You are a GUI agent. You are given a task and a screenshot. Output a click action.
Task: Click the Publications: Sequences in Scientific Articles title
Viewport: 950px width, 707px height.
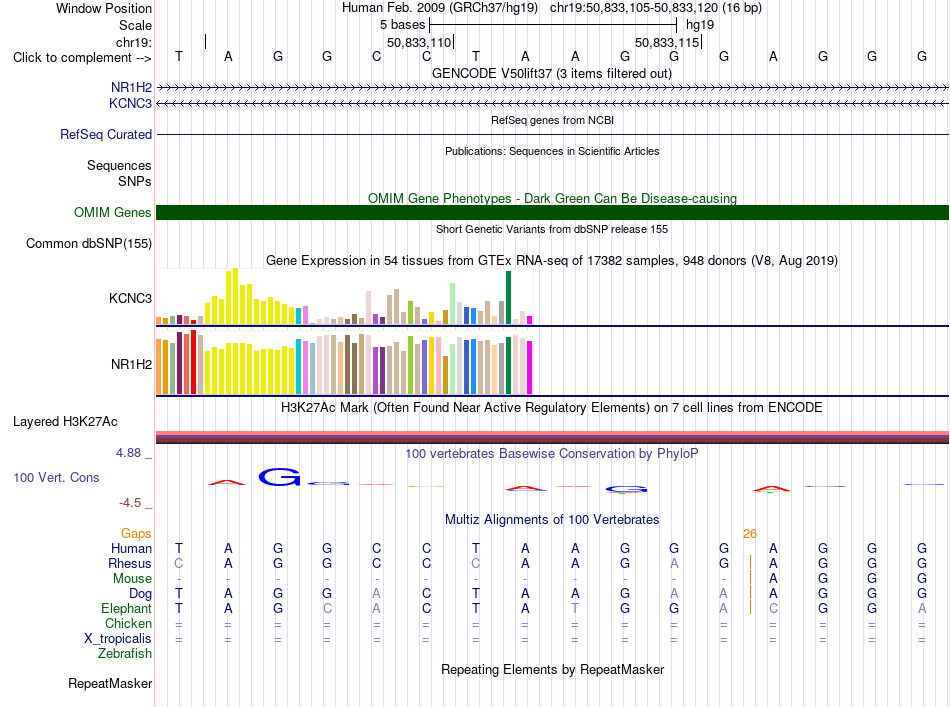click(x=552, y=151)
